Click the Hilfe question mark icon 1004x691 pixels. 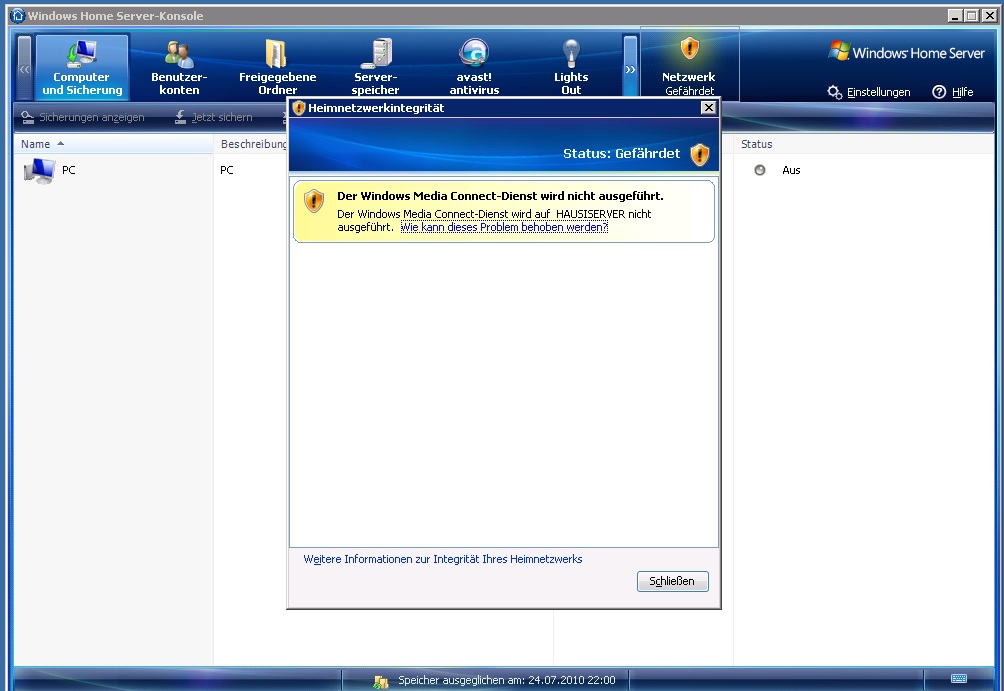(939, 92)
